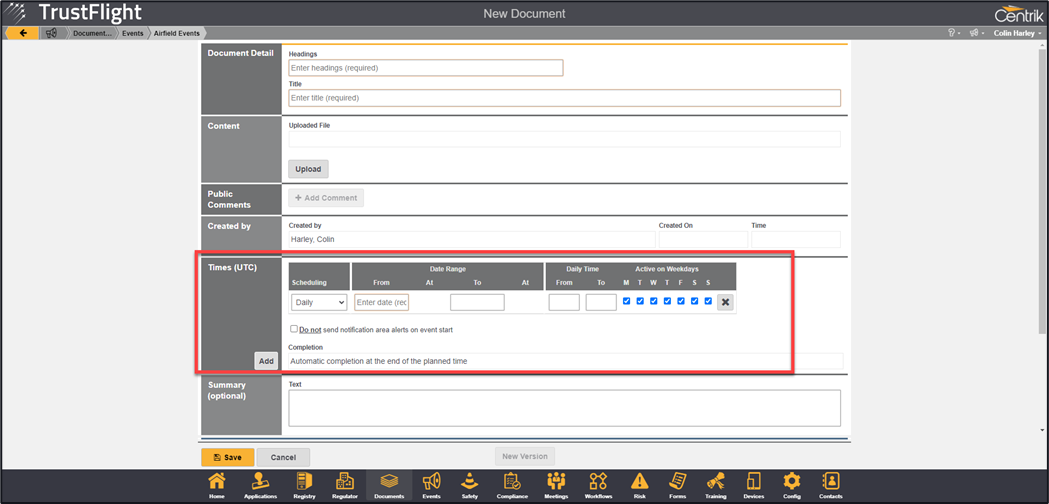1049x504 pixels.
Task: Expand the Colin Harley user menu
Action: pos(1016,33)
